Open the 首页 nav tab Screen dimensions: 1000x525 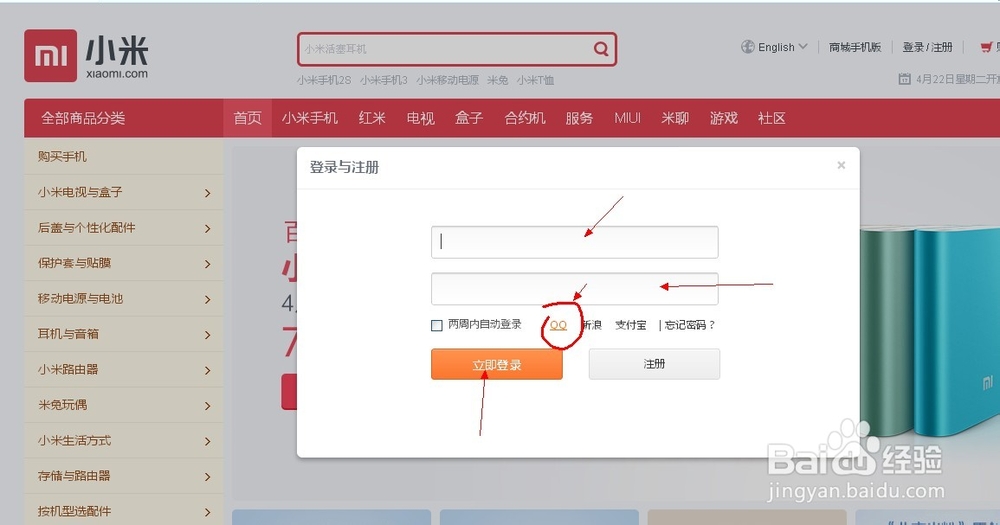(247, 118)
